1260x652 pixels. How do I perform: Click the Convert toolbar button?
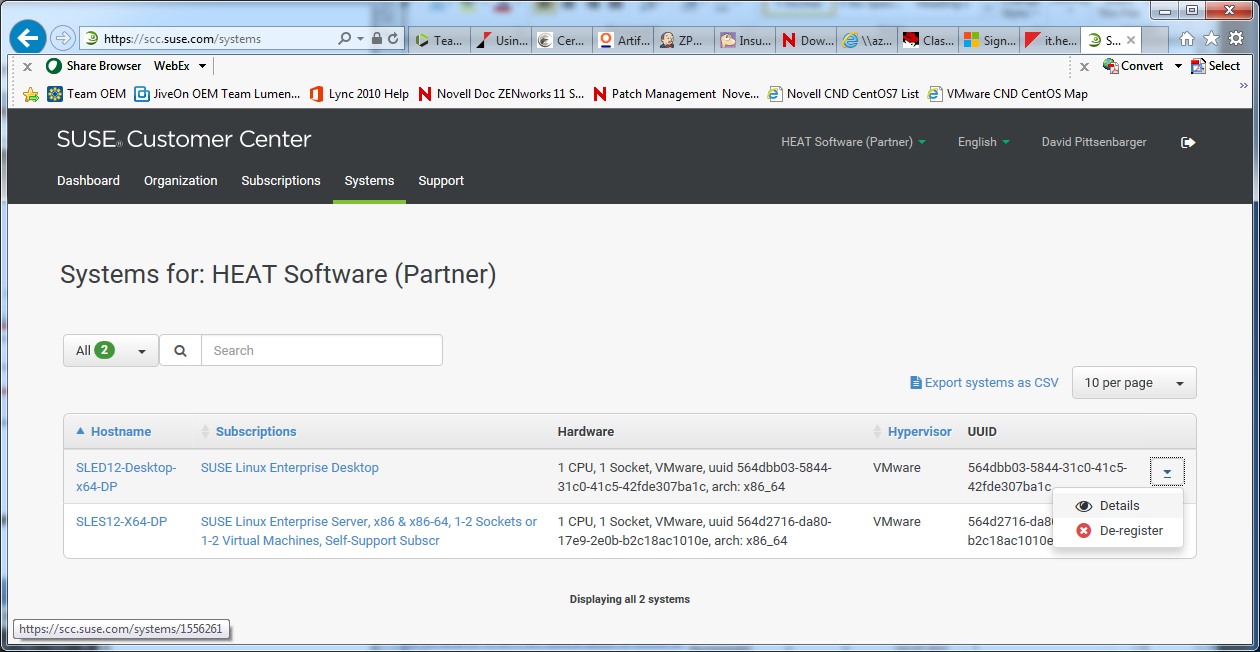pos(1133,66)
